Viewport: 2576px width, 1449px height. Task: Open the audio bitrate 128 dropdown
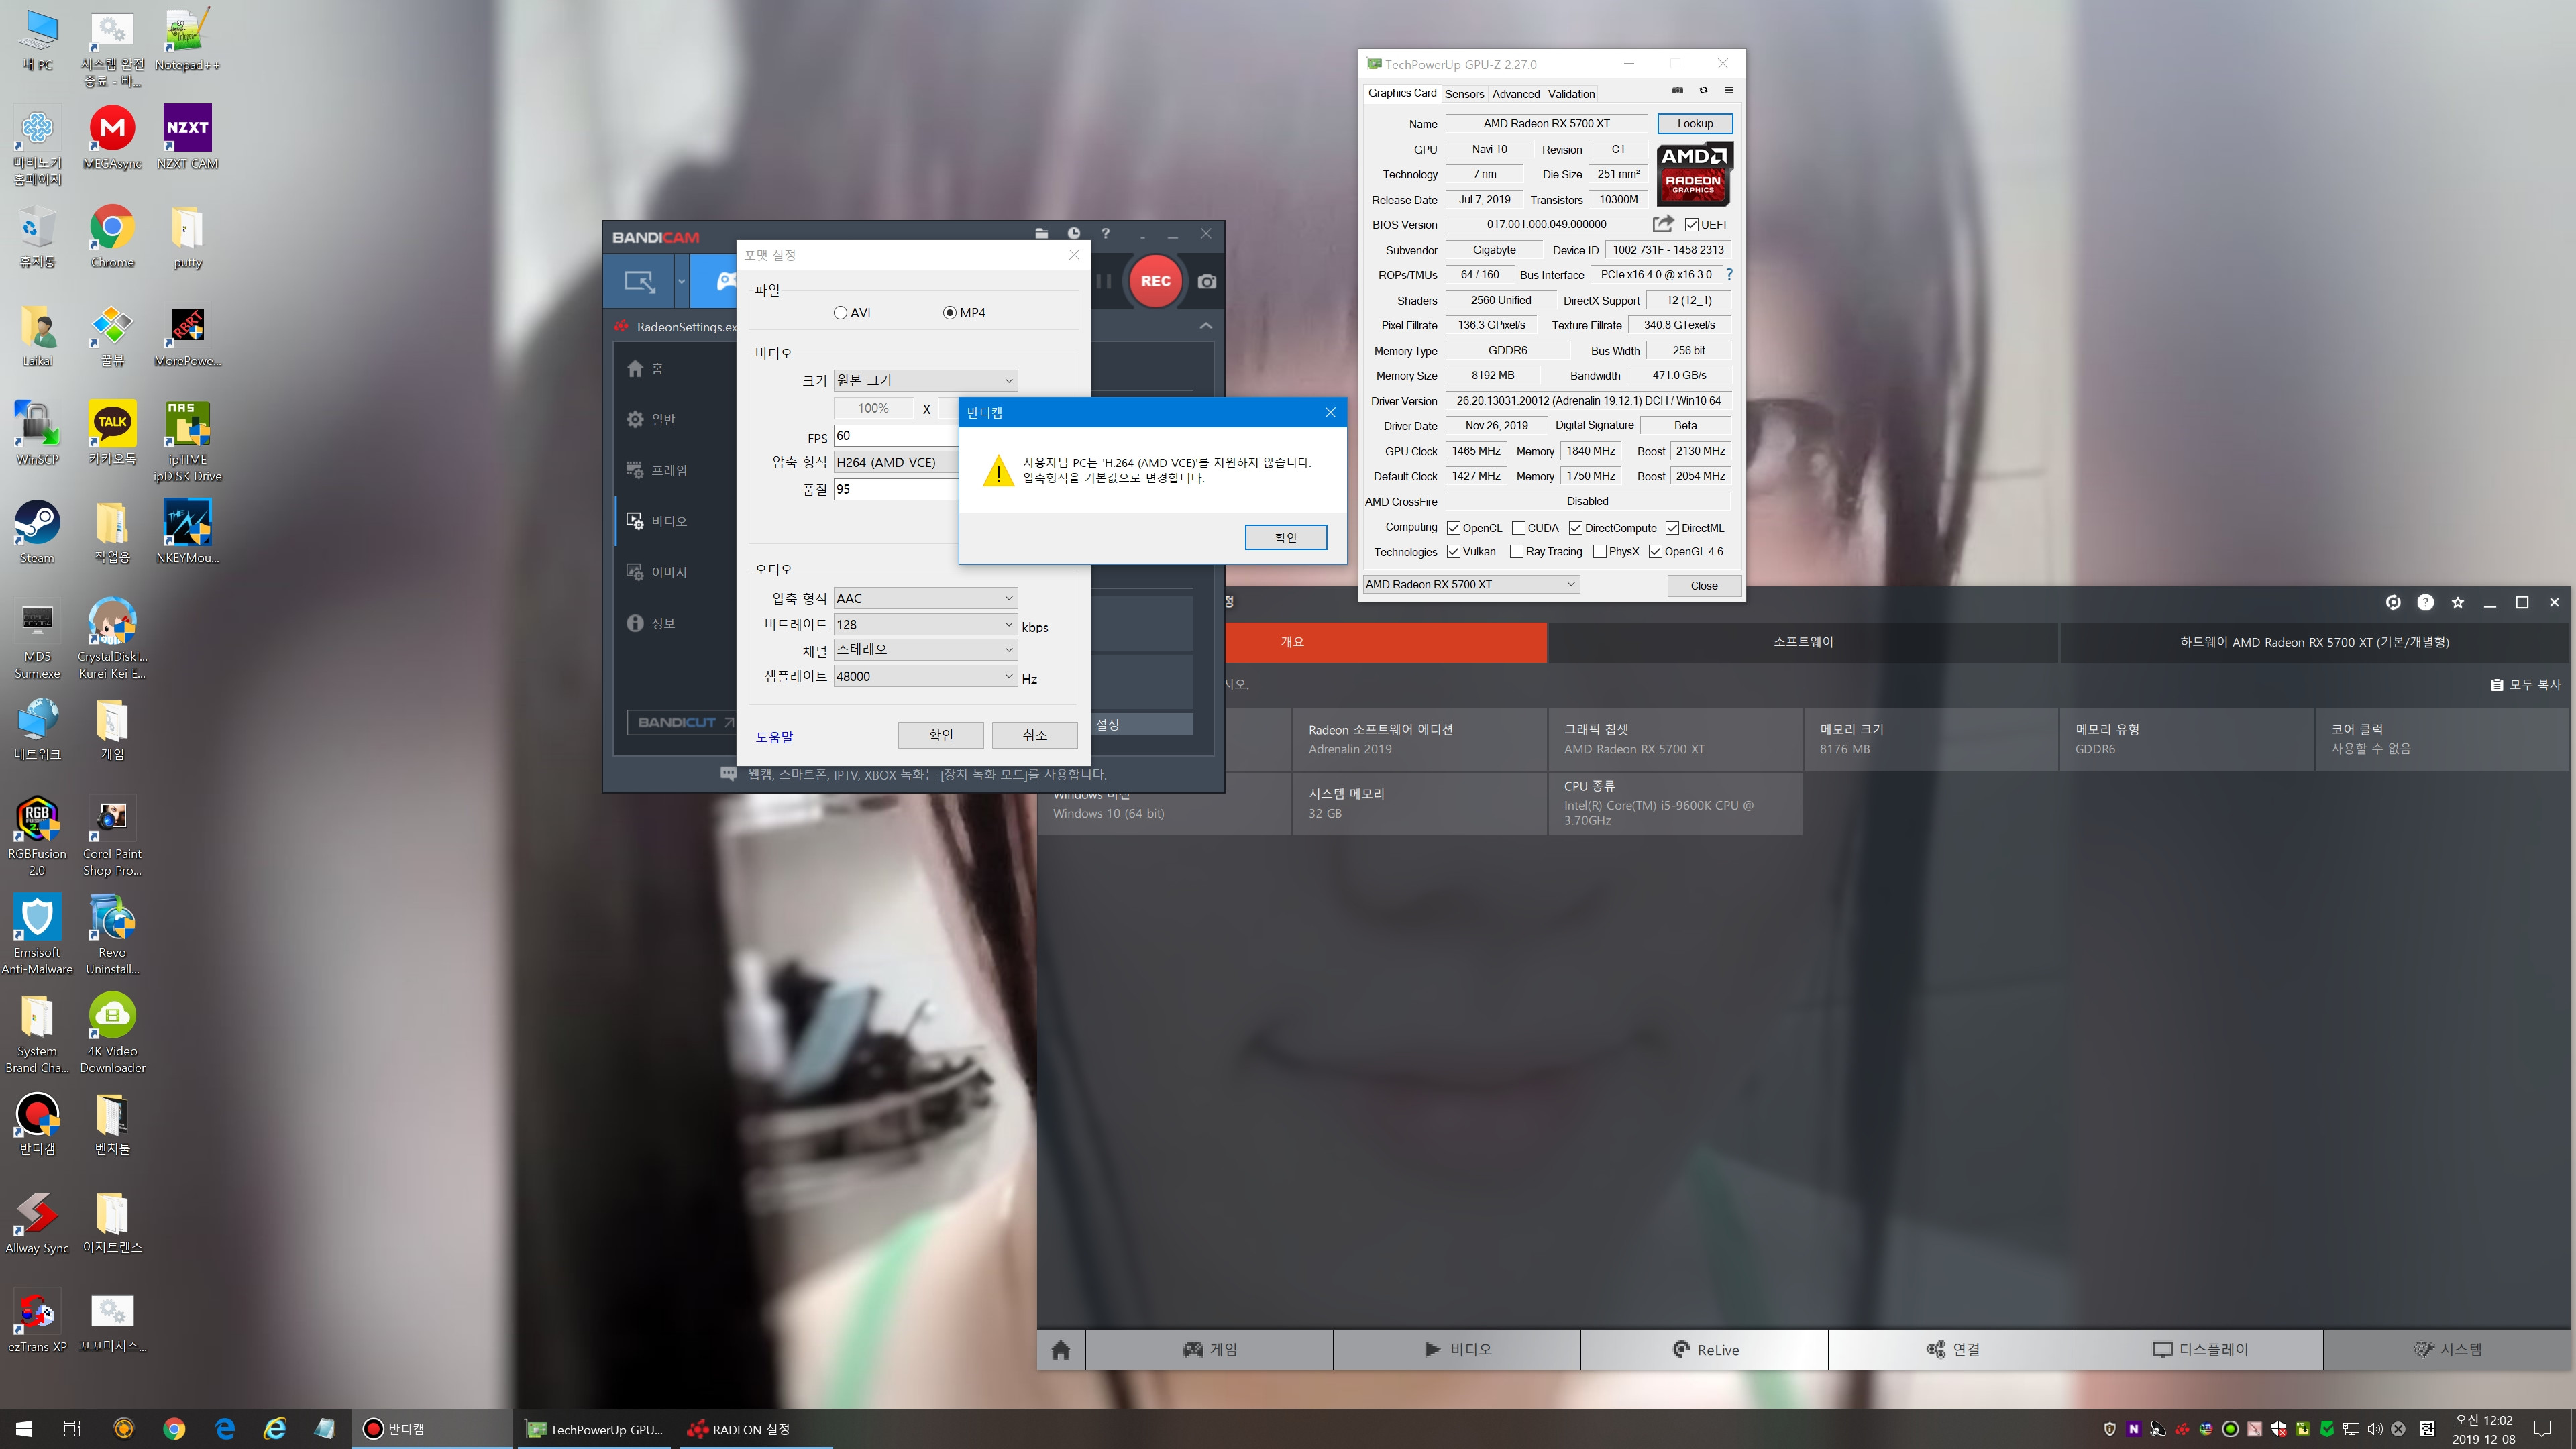tap(925, 624)
